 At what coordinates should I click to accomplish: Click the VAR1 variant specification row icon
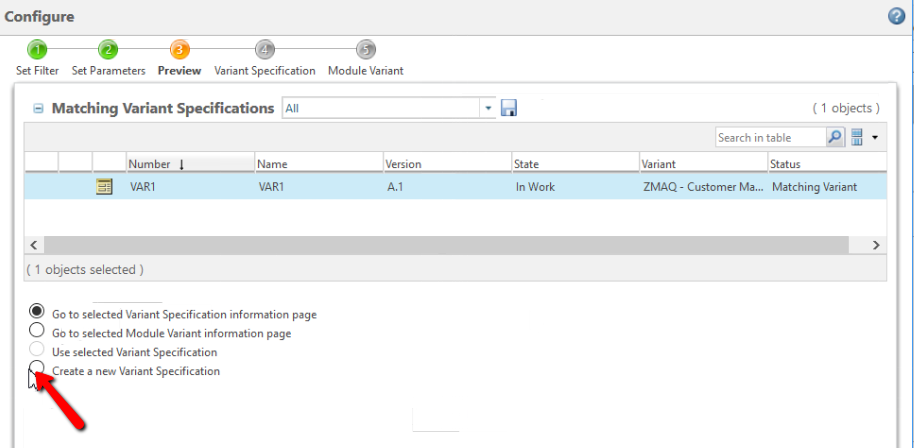click(x=104, y=186)
